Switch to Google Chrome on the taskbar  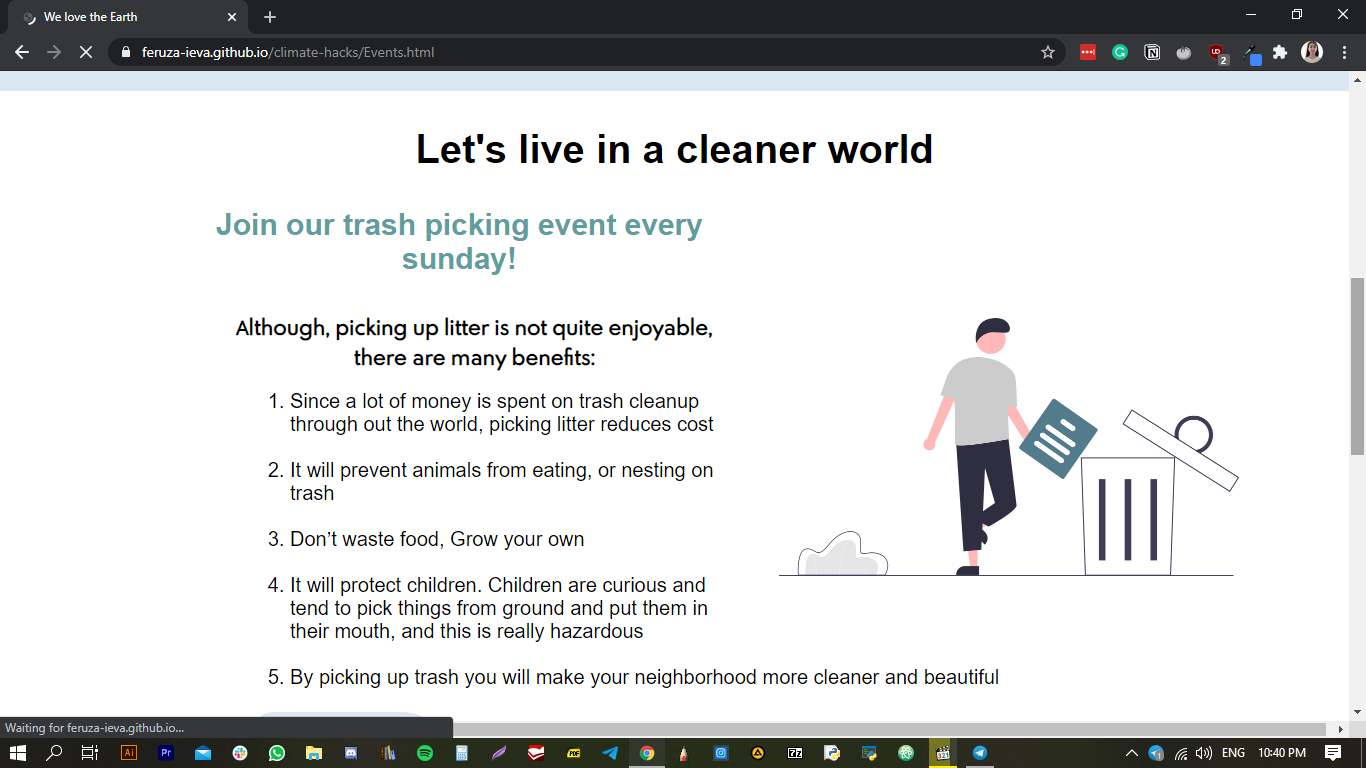(x=647, y=753)
